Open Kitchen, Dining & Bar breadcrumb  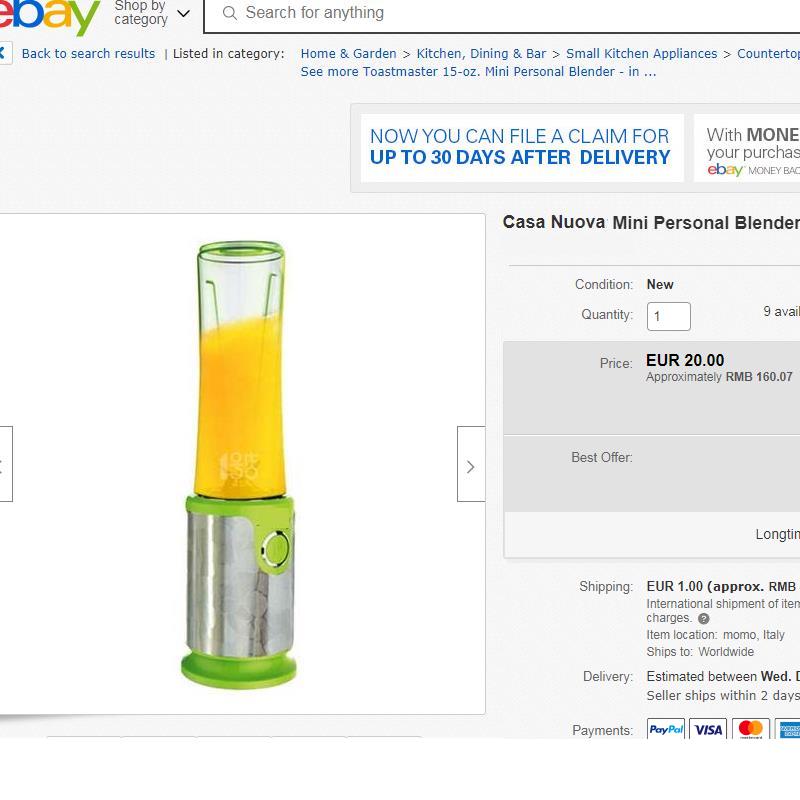tap(481, 54)
